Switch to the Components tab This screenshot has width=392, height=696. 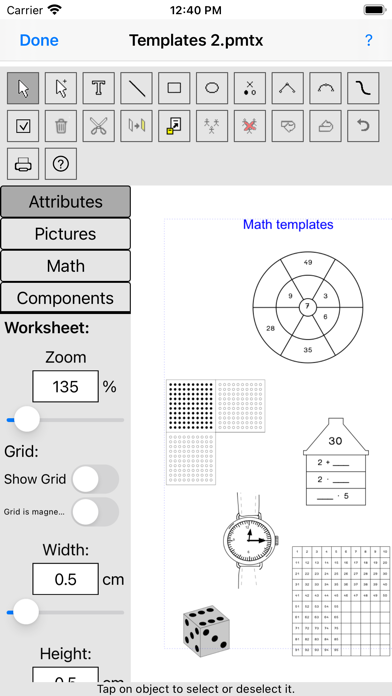[66, 298]
